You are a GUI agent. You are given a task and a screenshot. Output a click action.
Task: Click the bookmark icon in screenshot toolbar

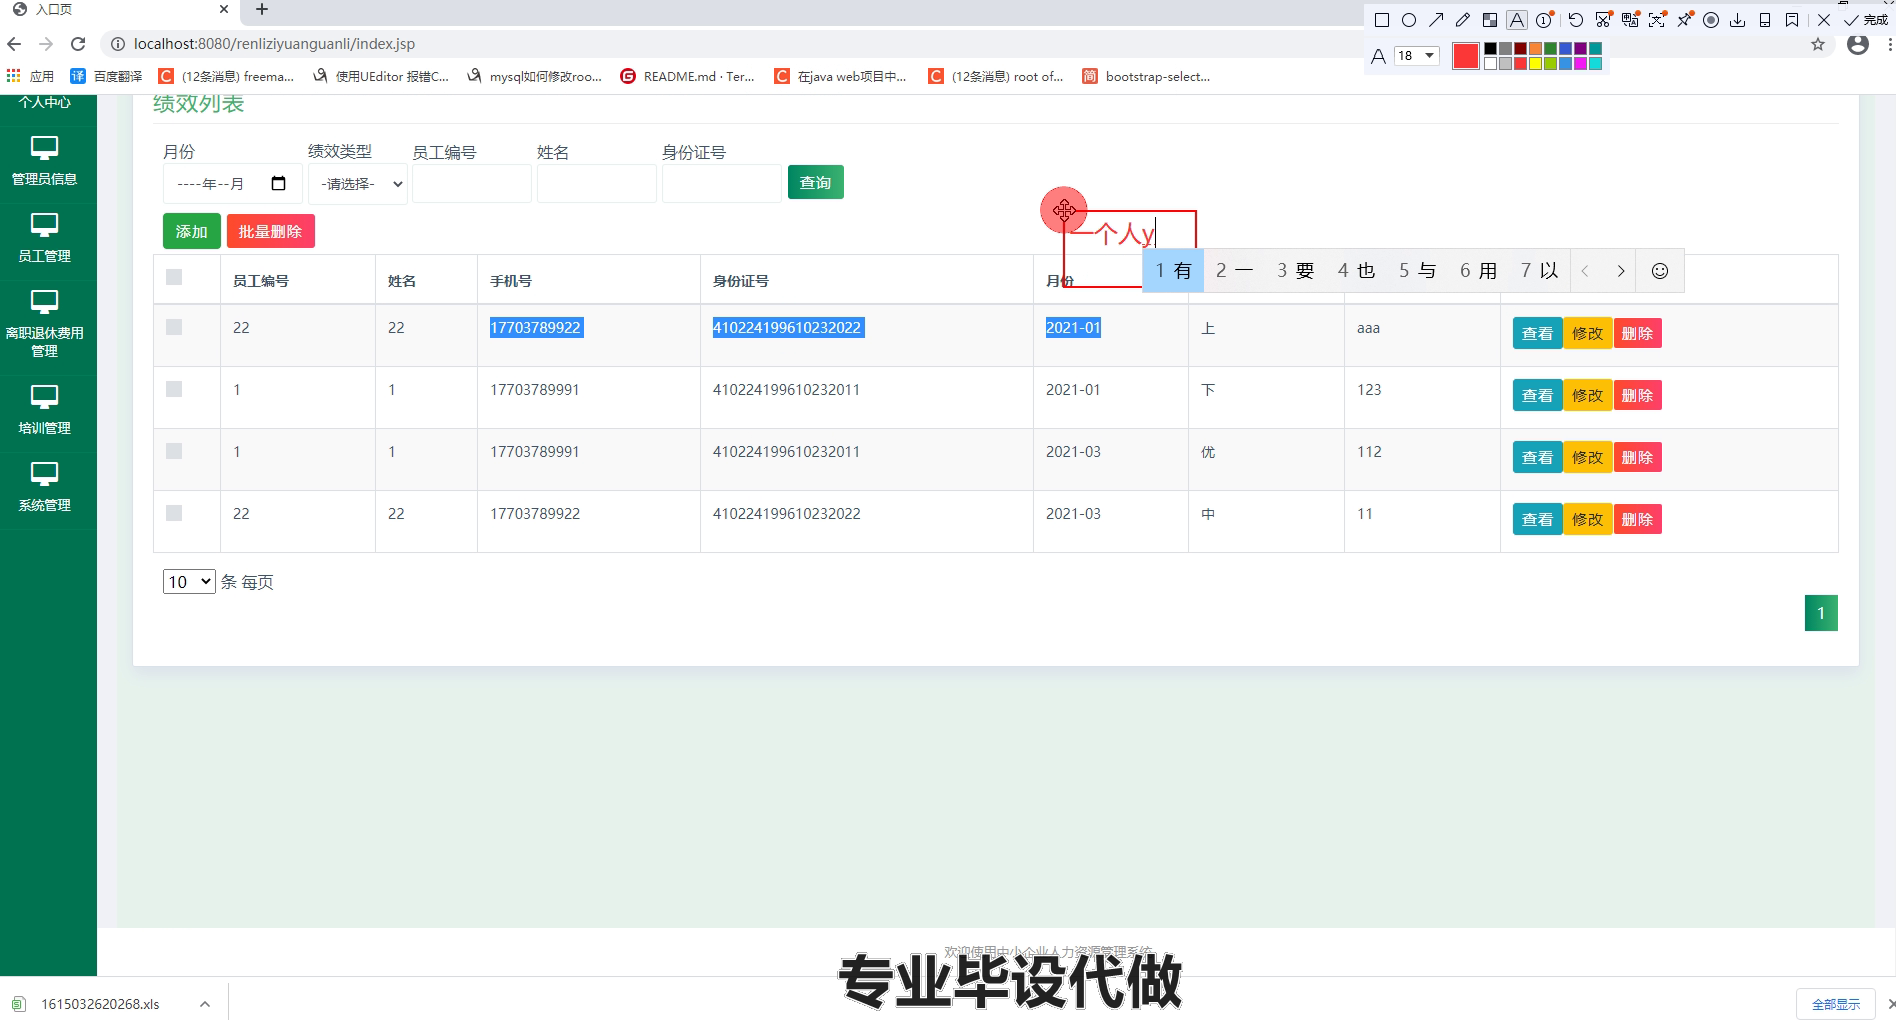1792,20
